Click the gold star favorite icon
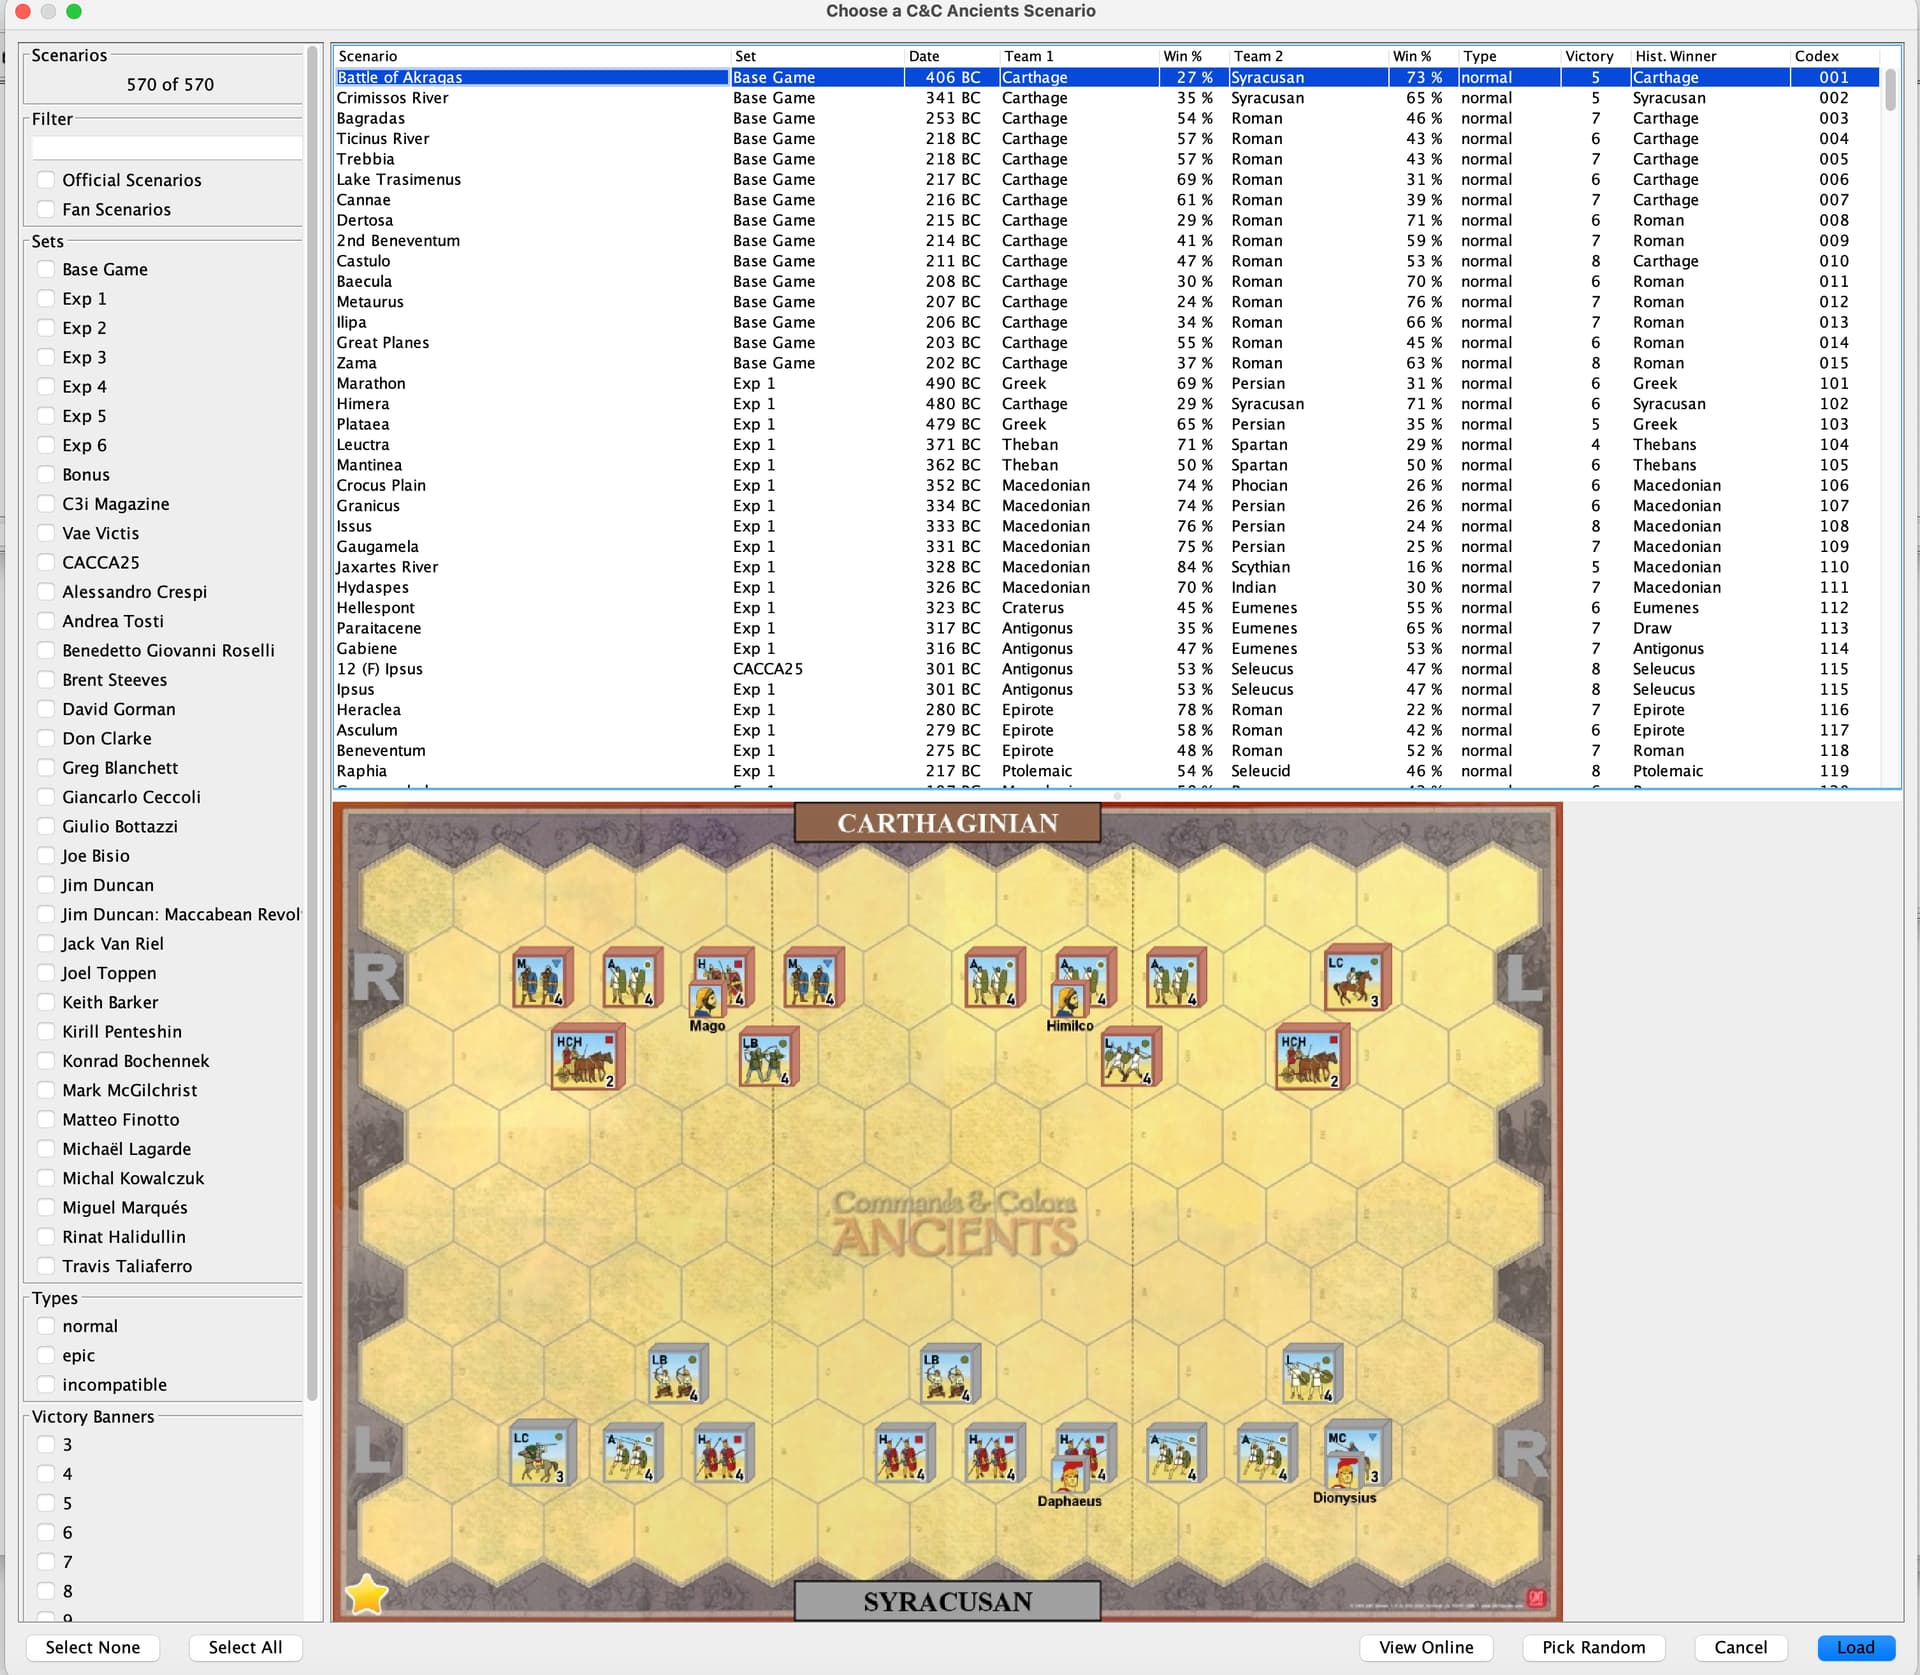Screen dimensions: 1920x1675 [x=367, y=1594]
